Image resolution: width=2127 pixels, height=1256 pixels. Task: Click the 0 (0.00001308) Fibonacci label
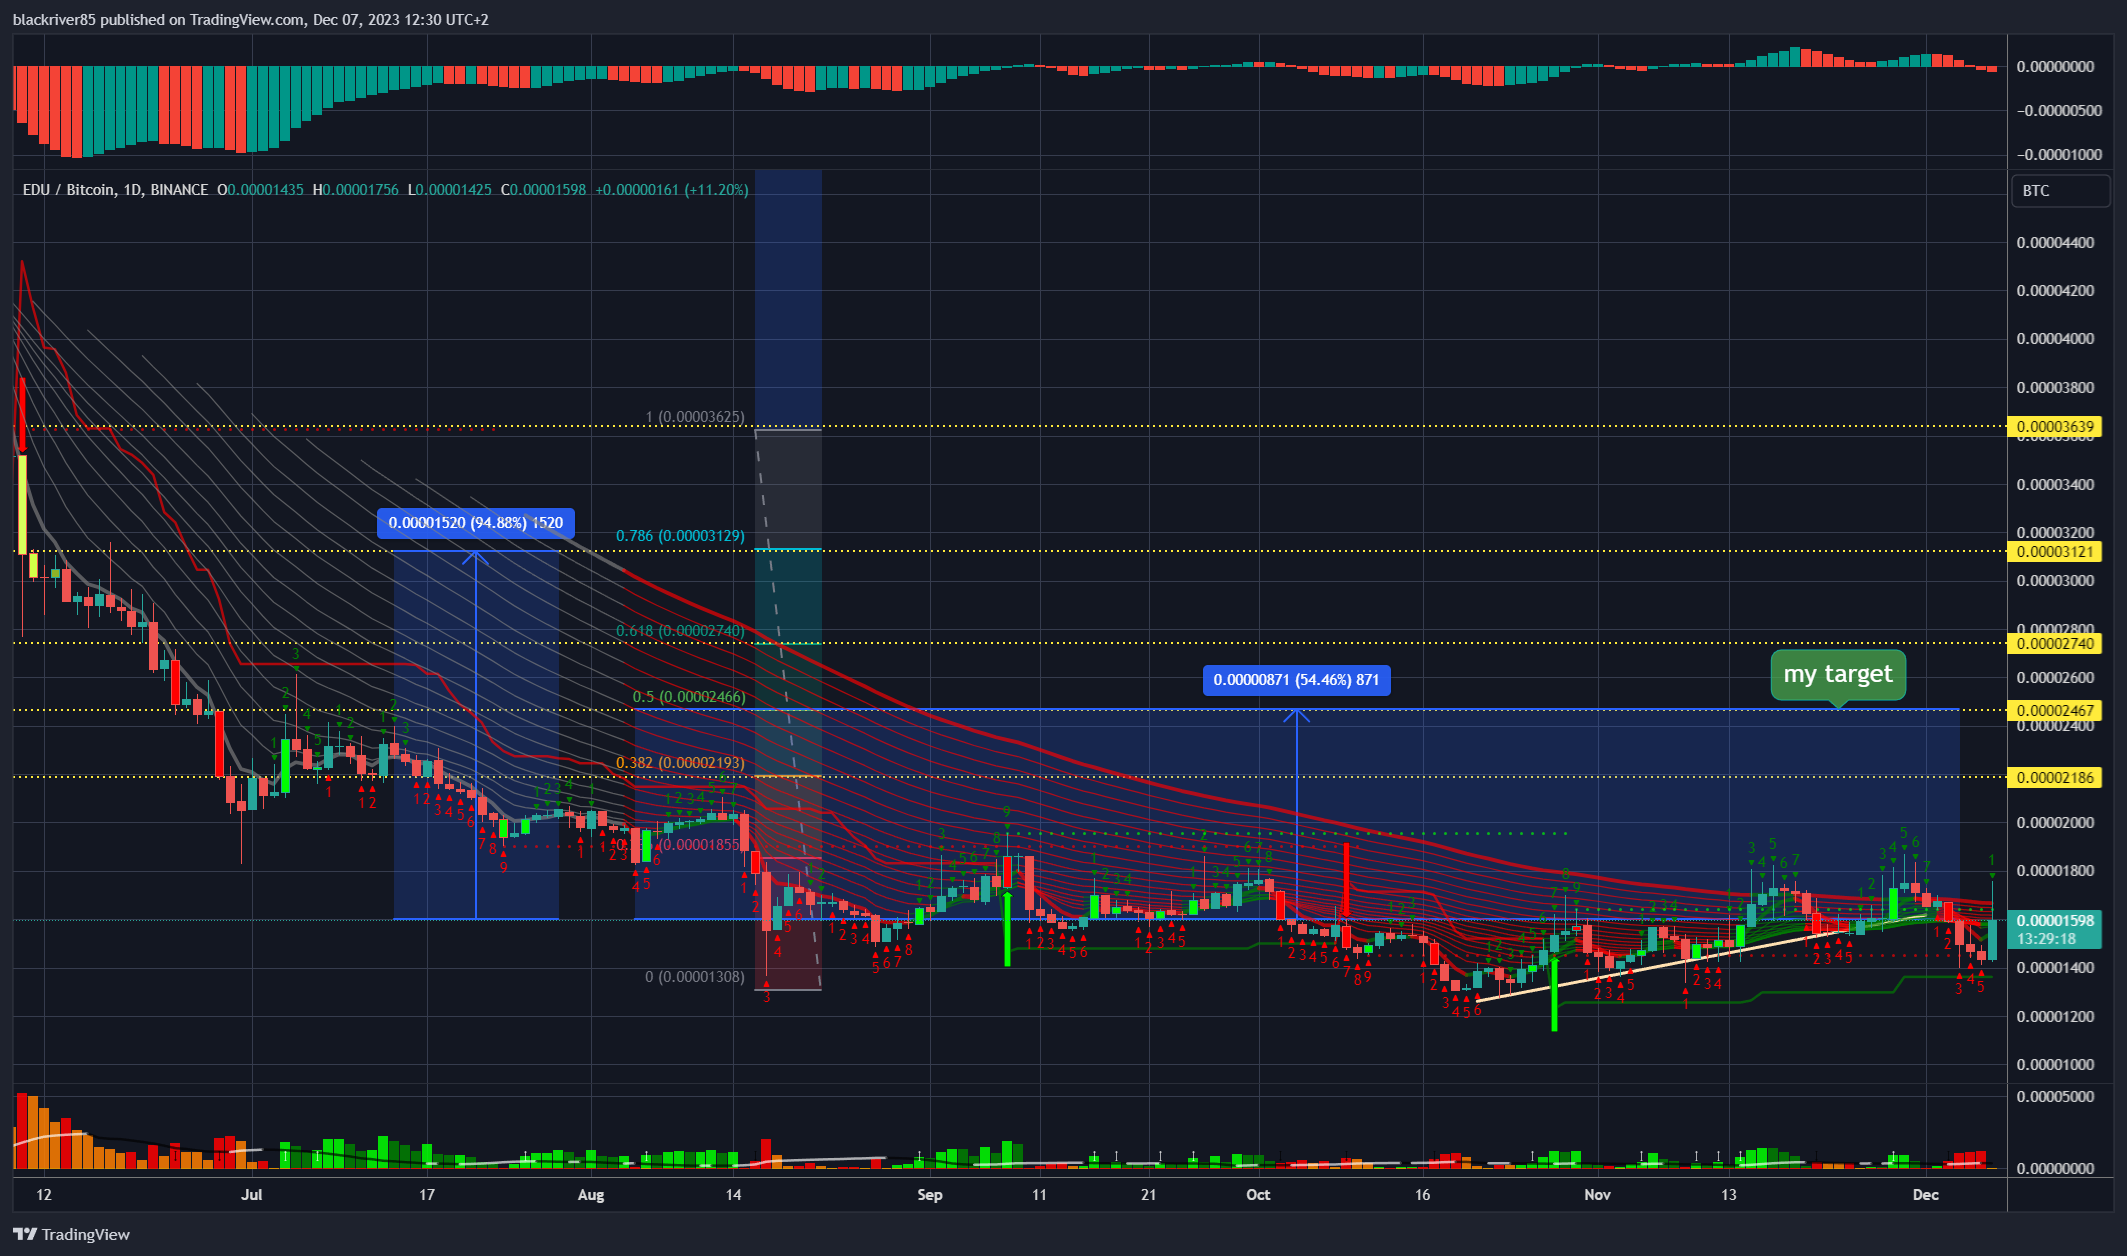(x=695, y=976)
